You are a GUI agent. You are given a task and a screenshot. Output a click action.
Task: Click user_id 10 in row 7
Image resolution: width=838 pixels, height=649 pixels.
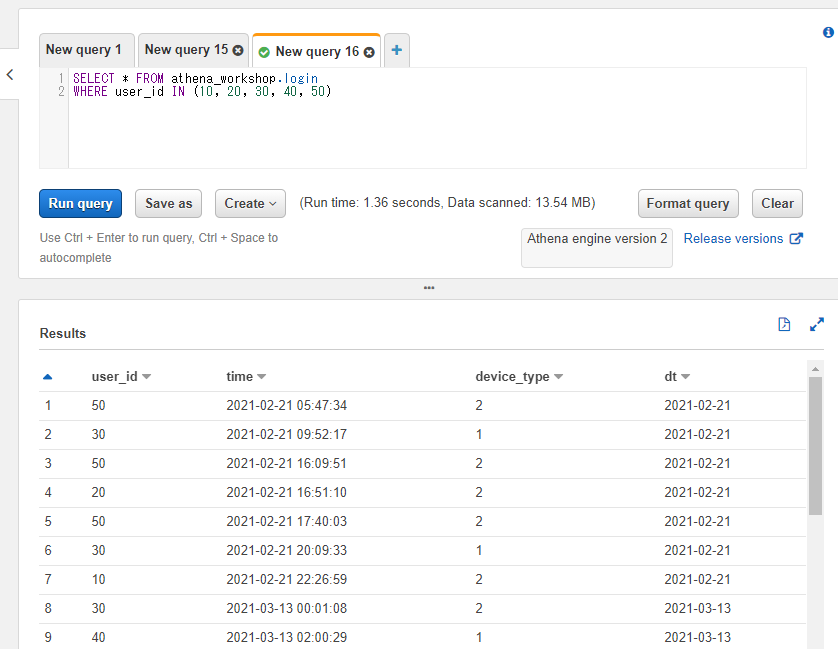98,579
